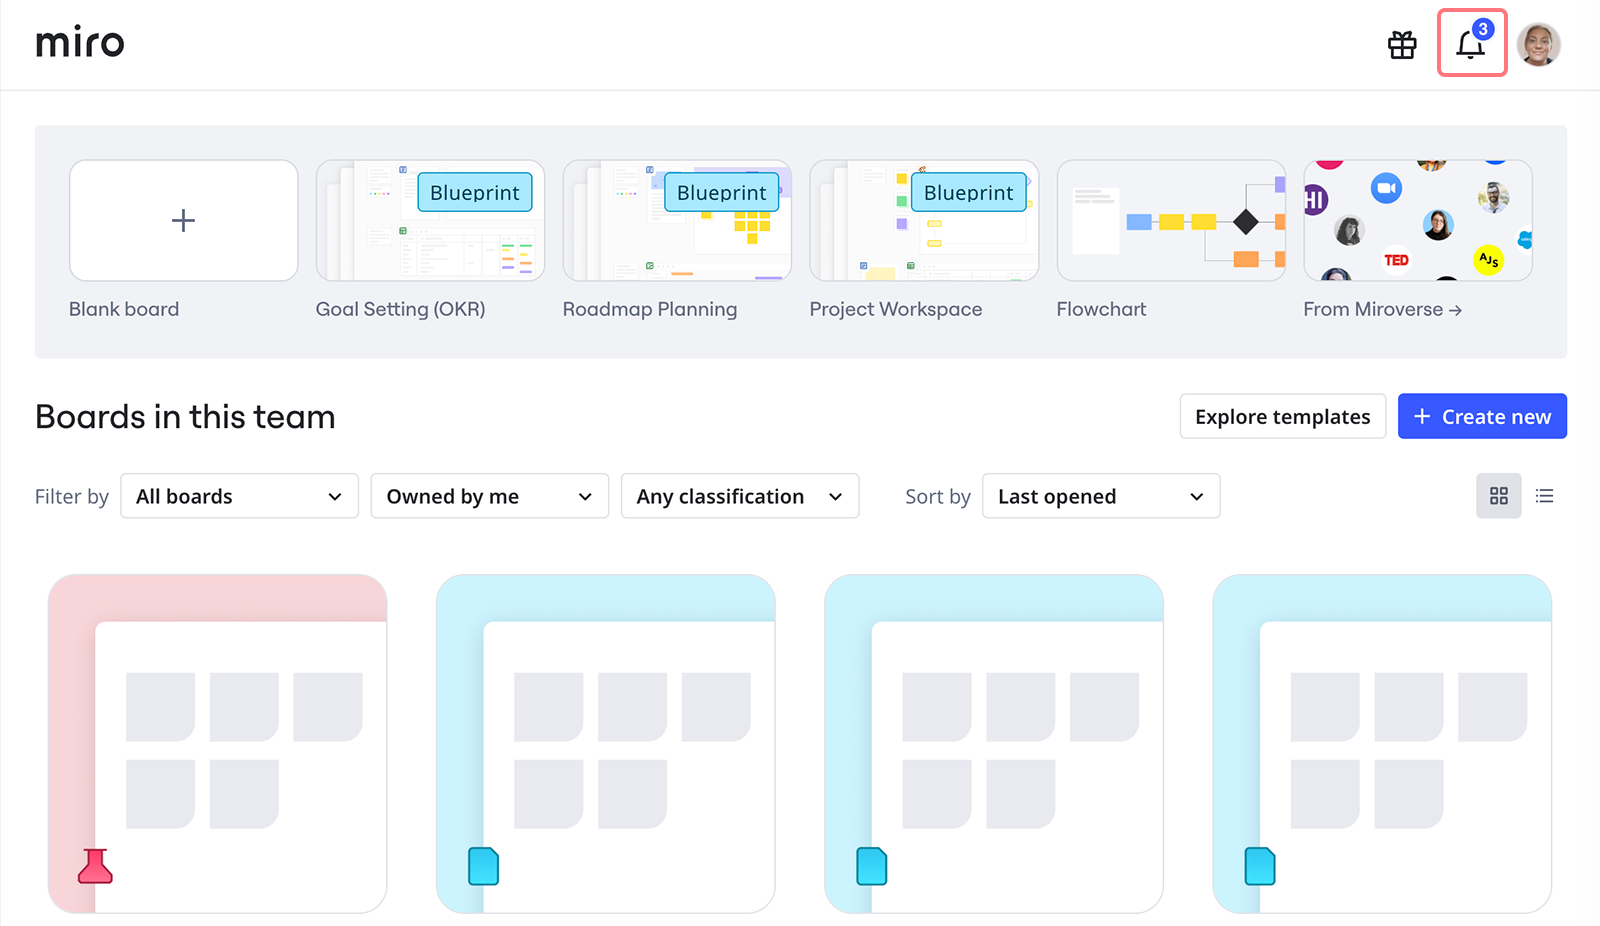1600x926 pixels.
Task: Click the blue document icon on second board
Action: [483, 866]
